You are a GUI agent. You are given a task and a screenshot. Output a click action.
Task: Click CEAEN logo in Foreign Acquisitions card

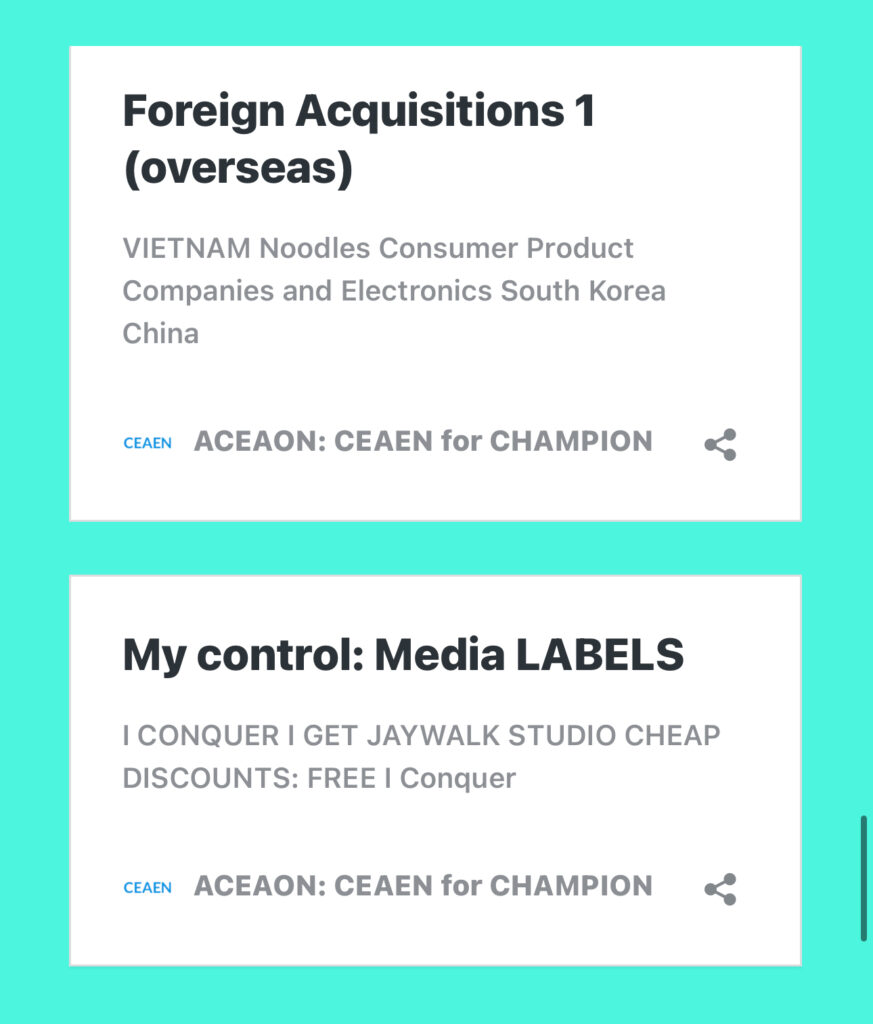148,443
